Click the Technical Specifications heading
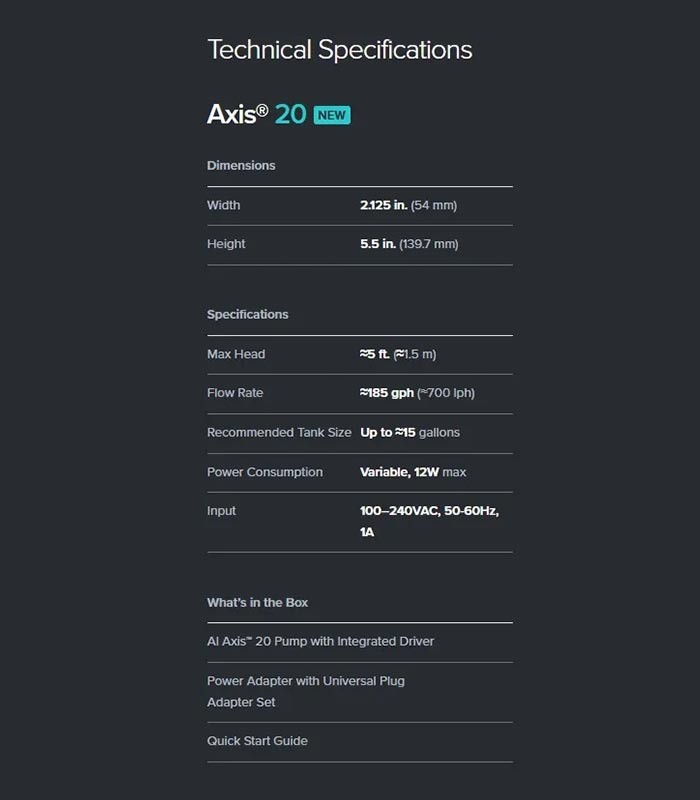The height and width of the screenshot is (800, 700). coord(340,50)
